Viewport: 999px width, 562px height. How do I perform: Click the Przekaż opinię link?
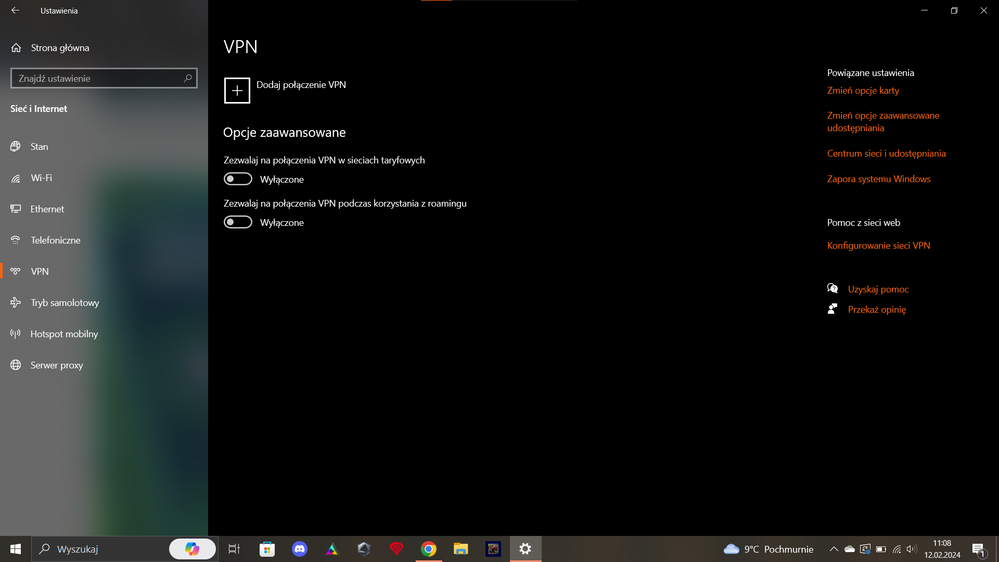[877, 310]
